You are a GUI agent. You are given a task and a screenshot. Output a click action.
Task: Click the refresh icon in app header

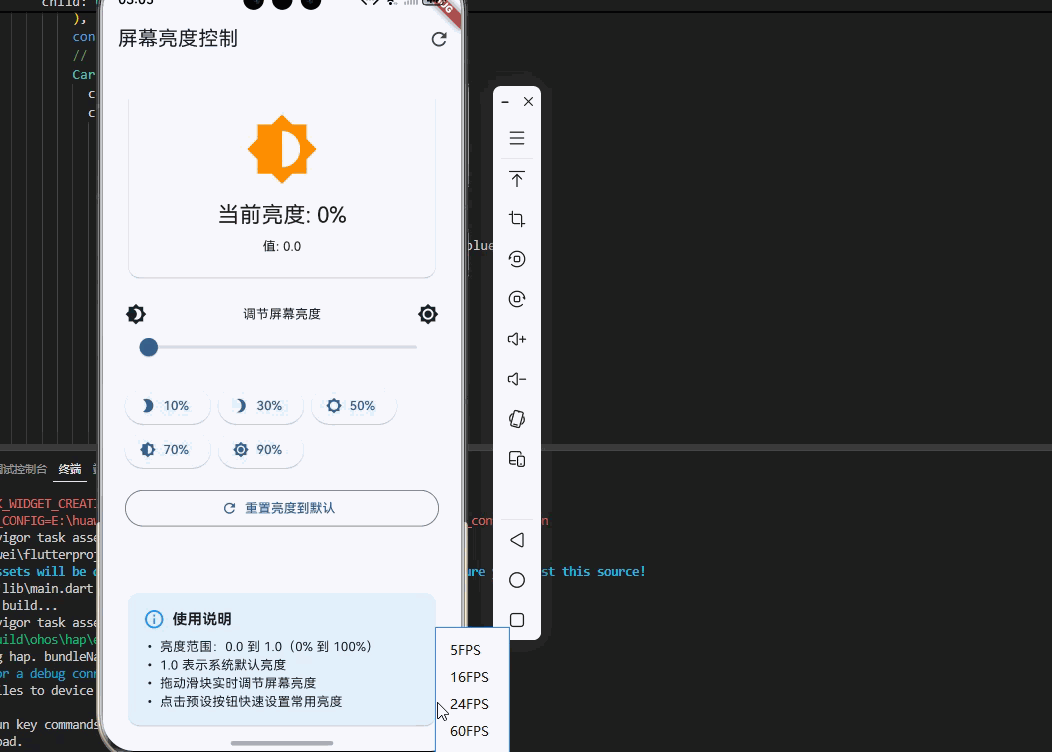(x=439, y=39)
